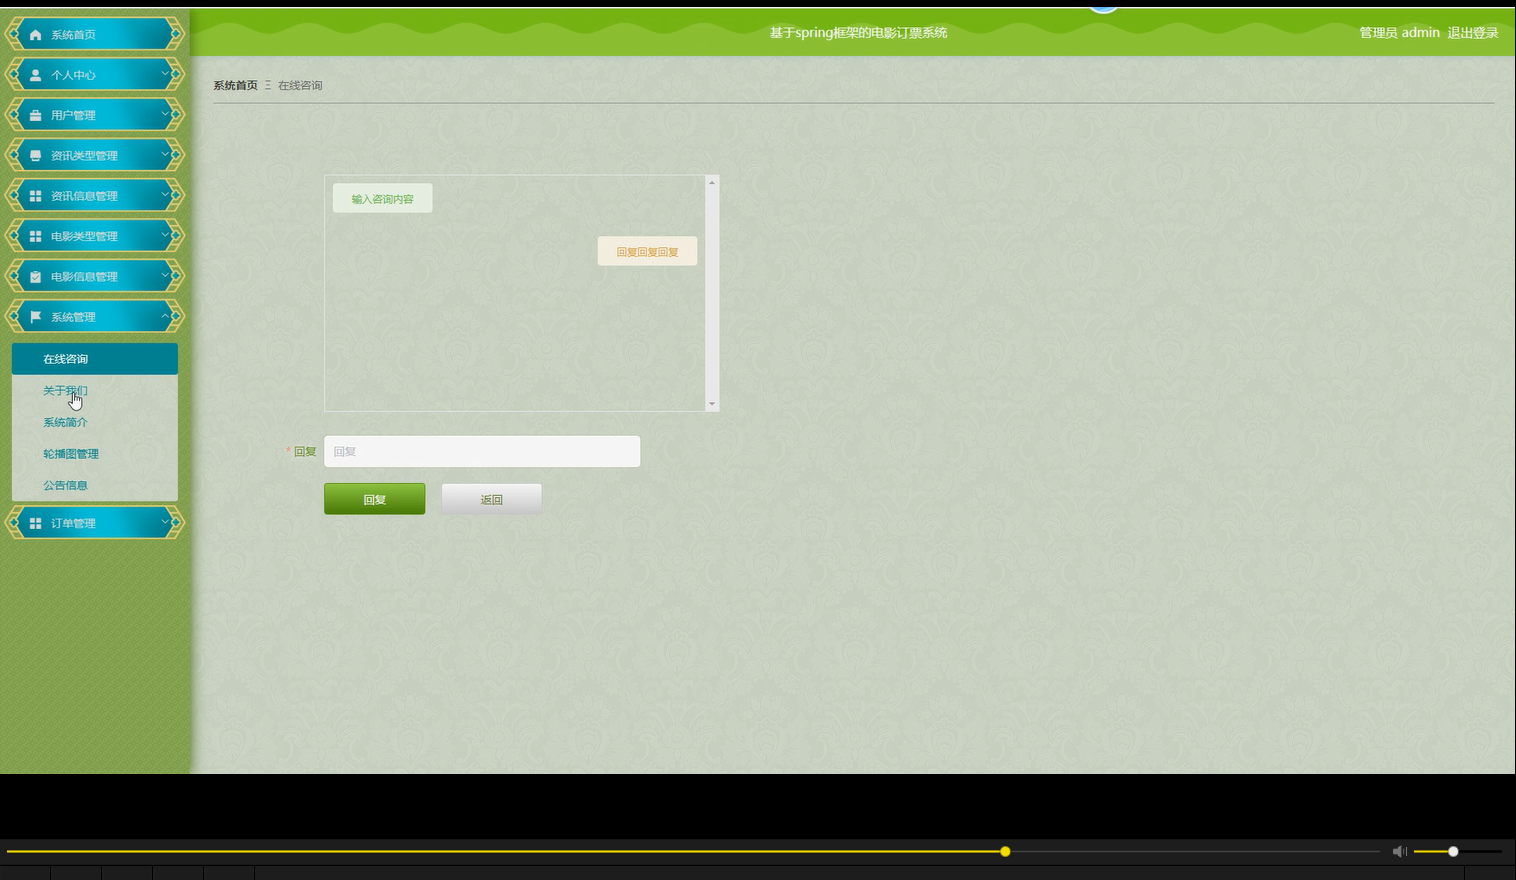Screen dimensions: 1516x880
Task: Select 在线咨询 submenu item
Action: tap(95, 358)
